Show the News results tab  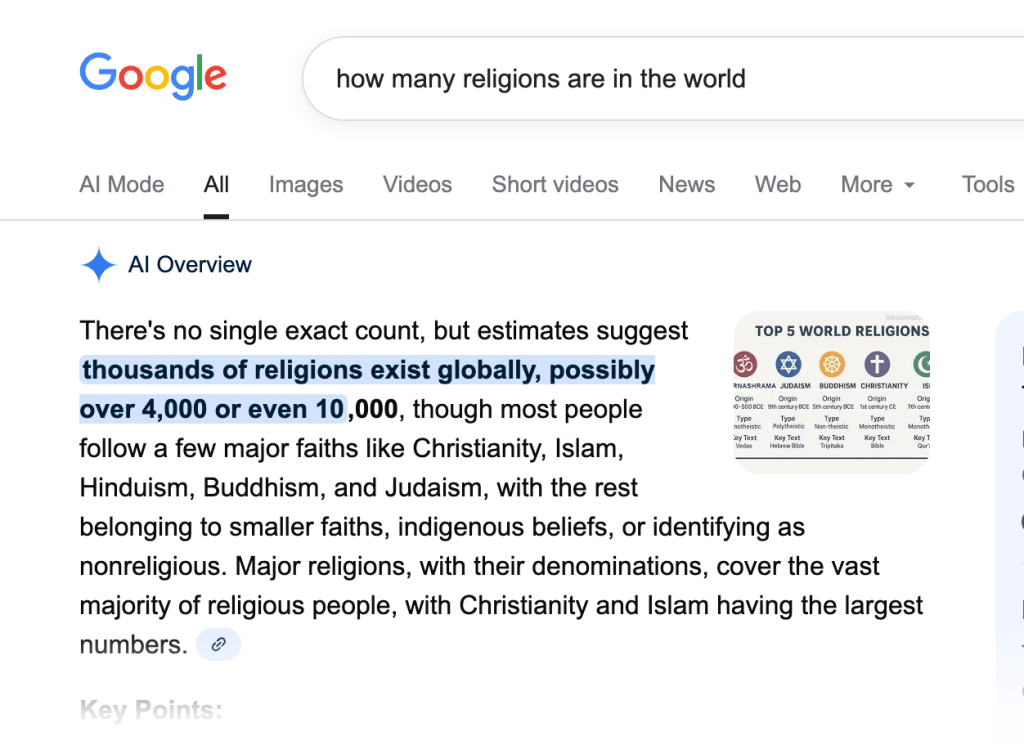pyautogui.click(x=686, y=185)
